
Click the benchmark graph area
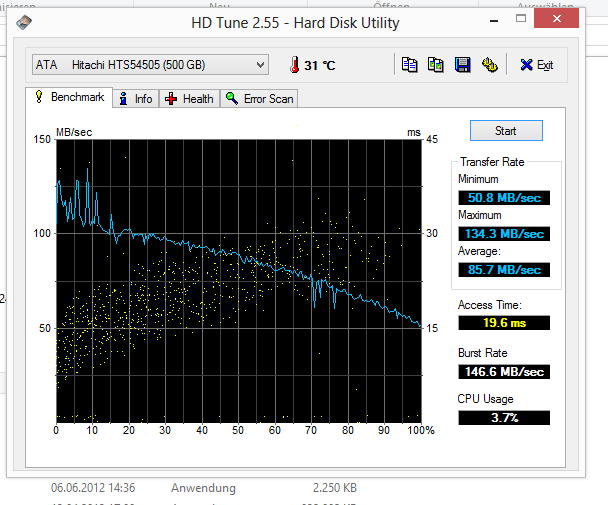[239, 281]
